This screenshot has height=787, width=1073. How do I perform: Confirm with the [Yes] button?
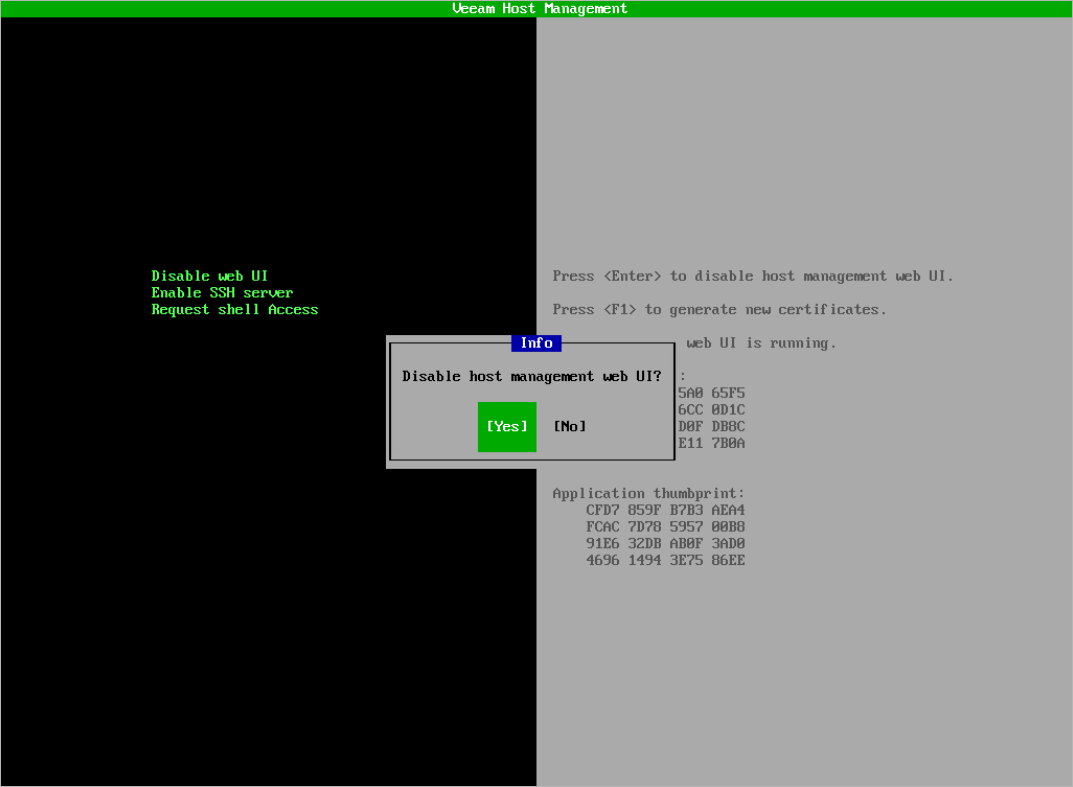pyautogui.click(x=507, y=426)
